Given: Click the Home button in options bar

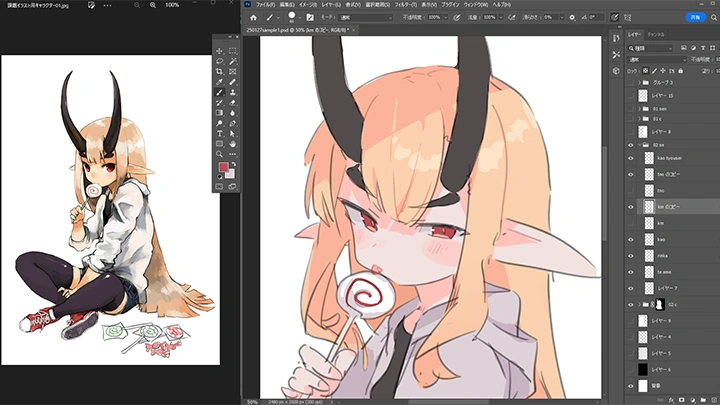Looking at the screenshot, I should click(x=254, y=17).
